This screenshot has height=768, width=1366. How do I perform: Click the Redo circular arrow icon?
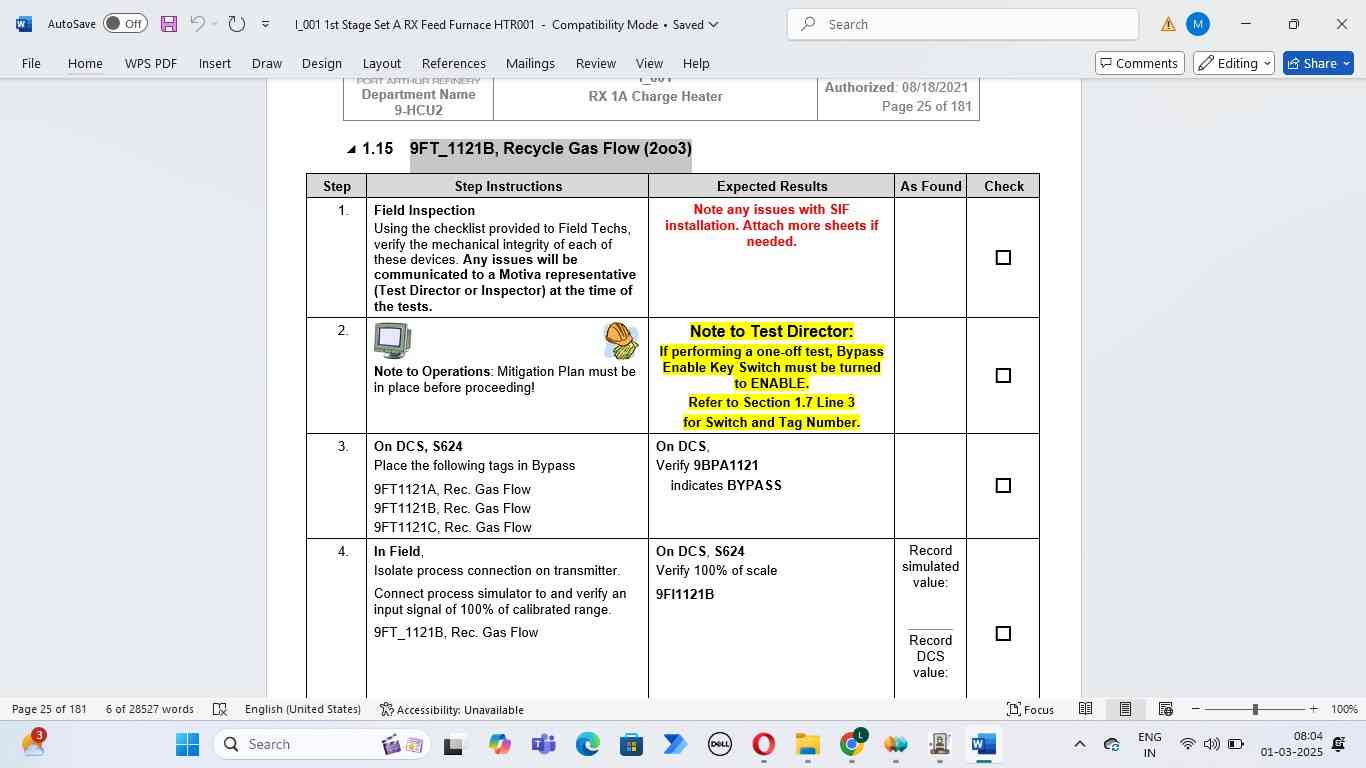tap(237, 24)
